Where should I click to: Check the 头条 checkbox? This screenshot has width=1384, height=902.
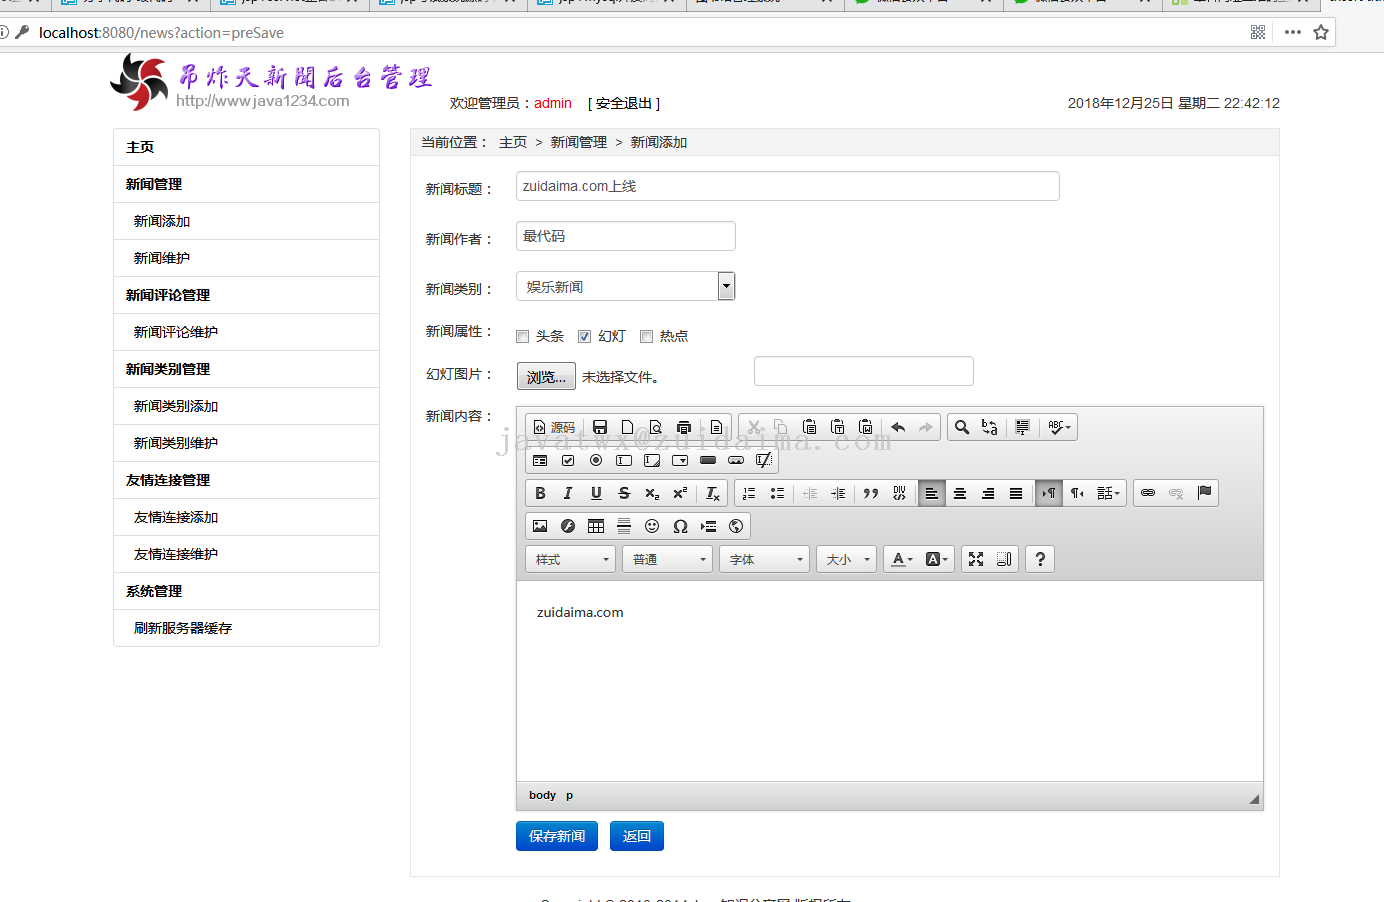point(522,336)
